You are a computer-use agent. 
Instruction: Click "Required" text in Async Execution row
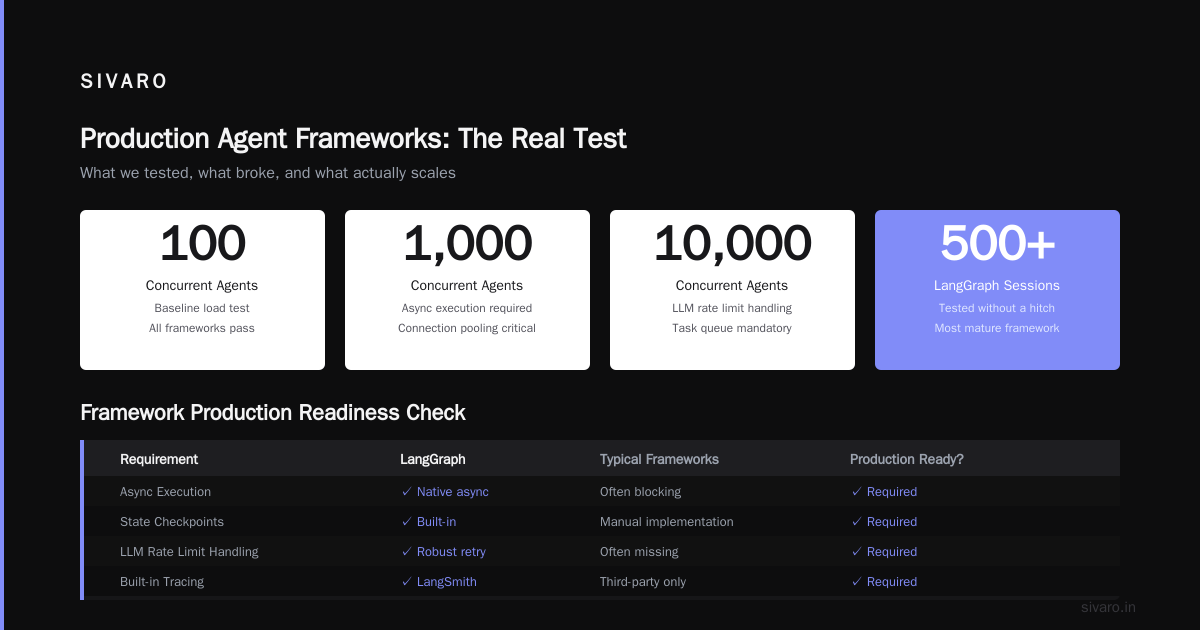click(x=892, y=492)
